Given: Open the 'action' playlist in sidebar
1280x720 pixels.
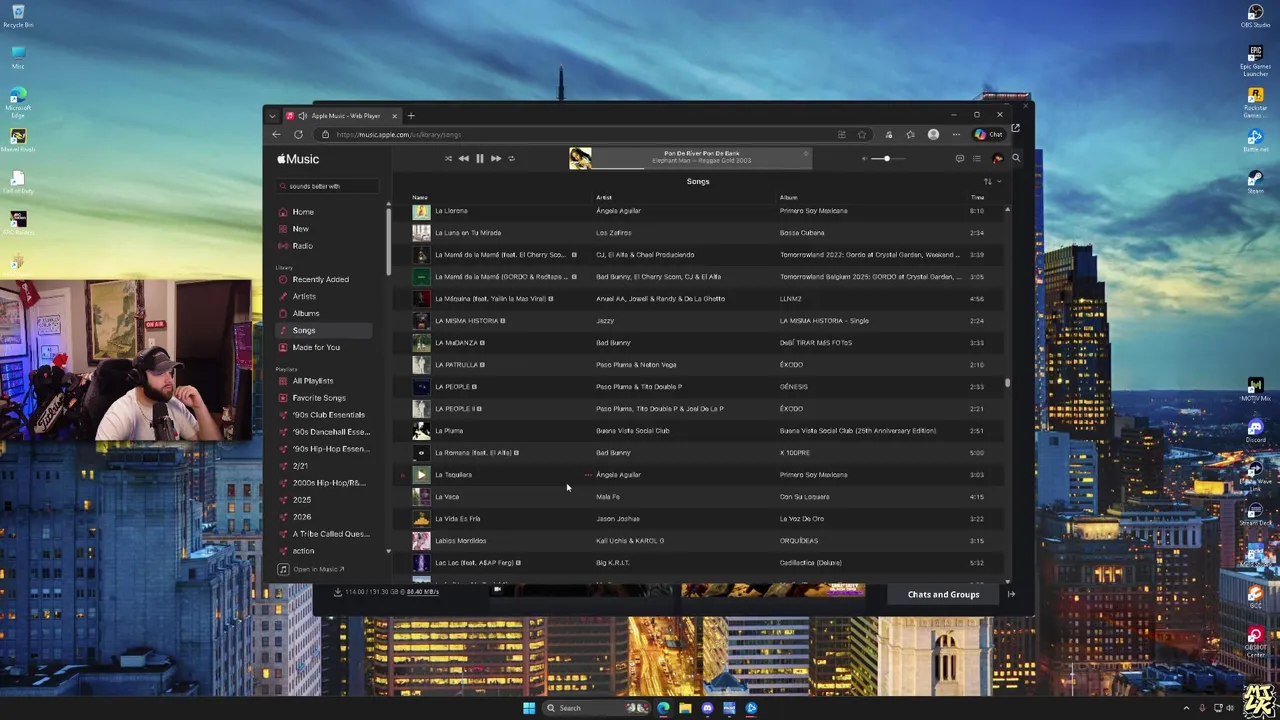Looking at the screenshot, I should click(x=303, y=551).
